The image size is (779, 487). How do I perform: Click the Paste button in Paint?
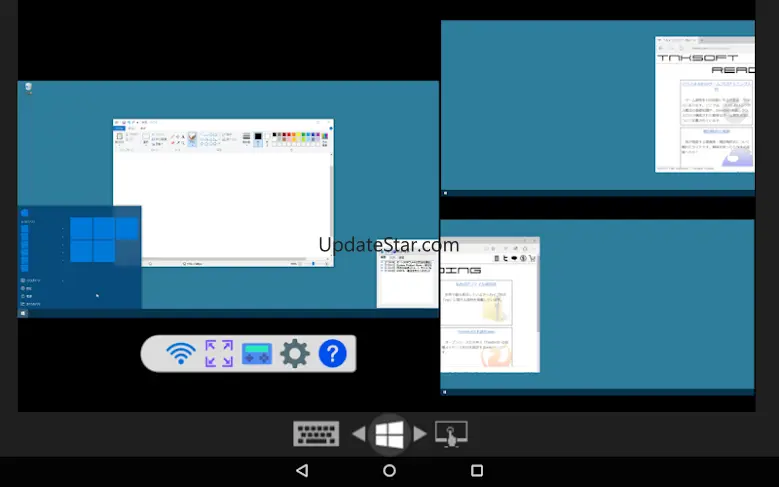119,138
